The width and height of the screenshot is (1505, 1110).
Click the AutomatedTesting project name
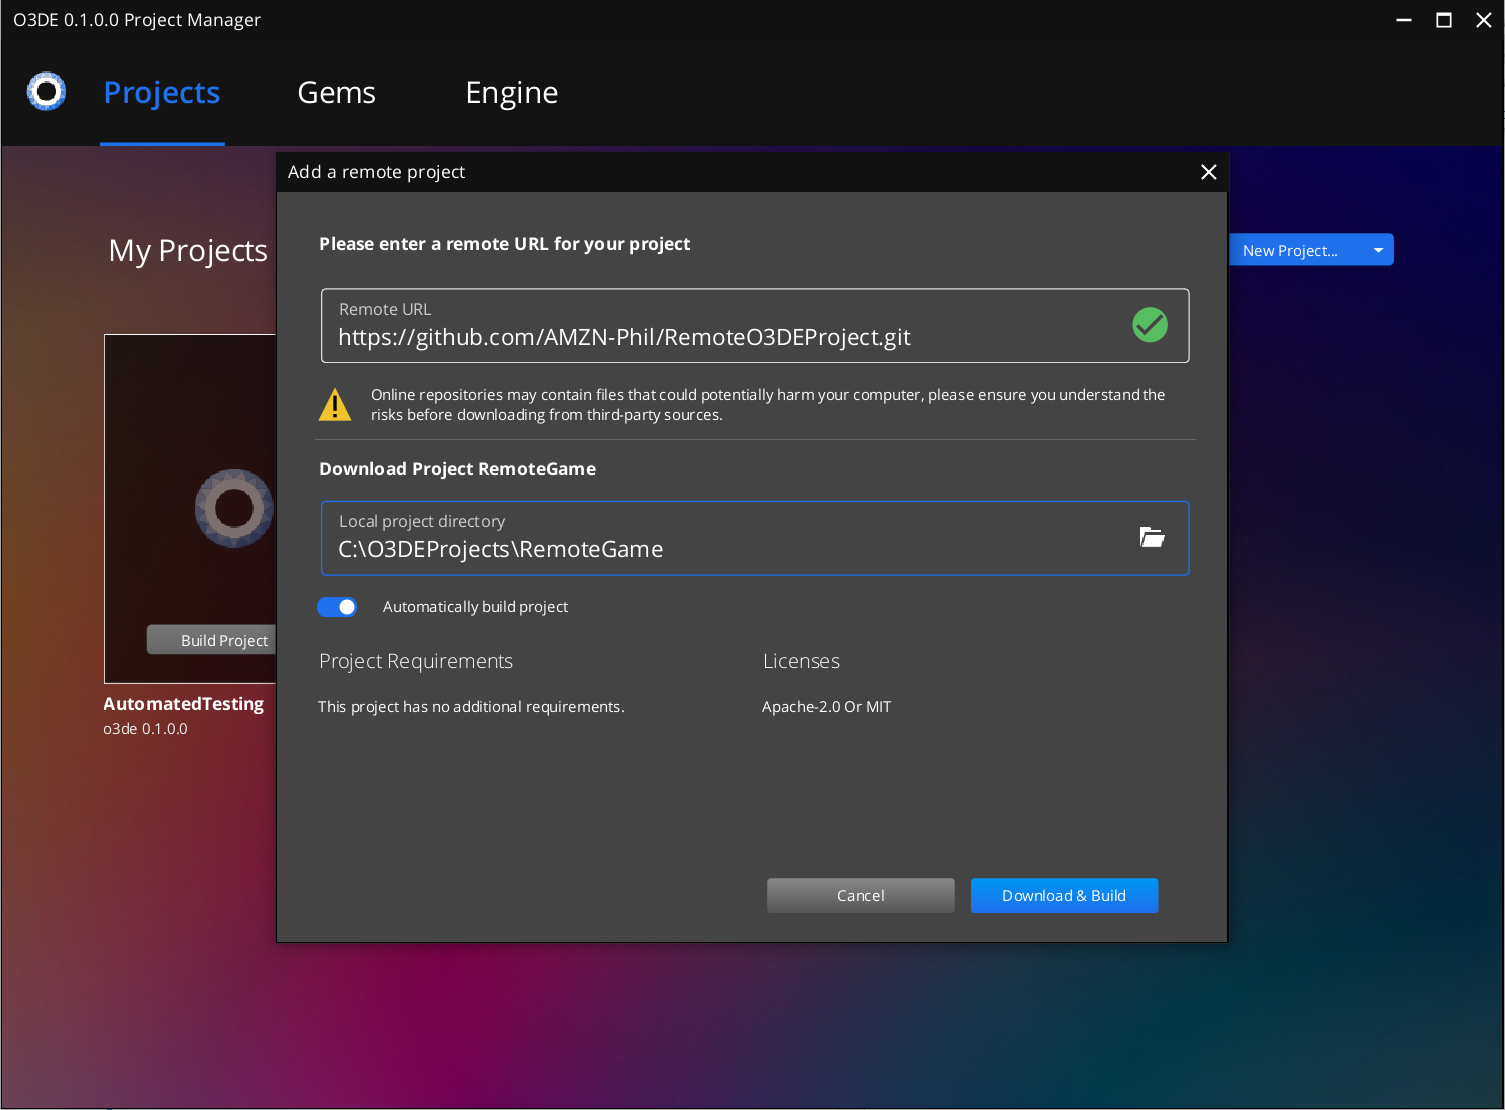tap(183, 703)
